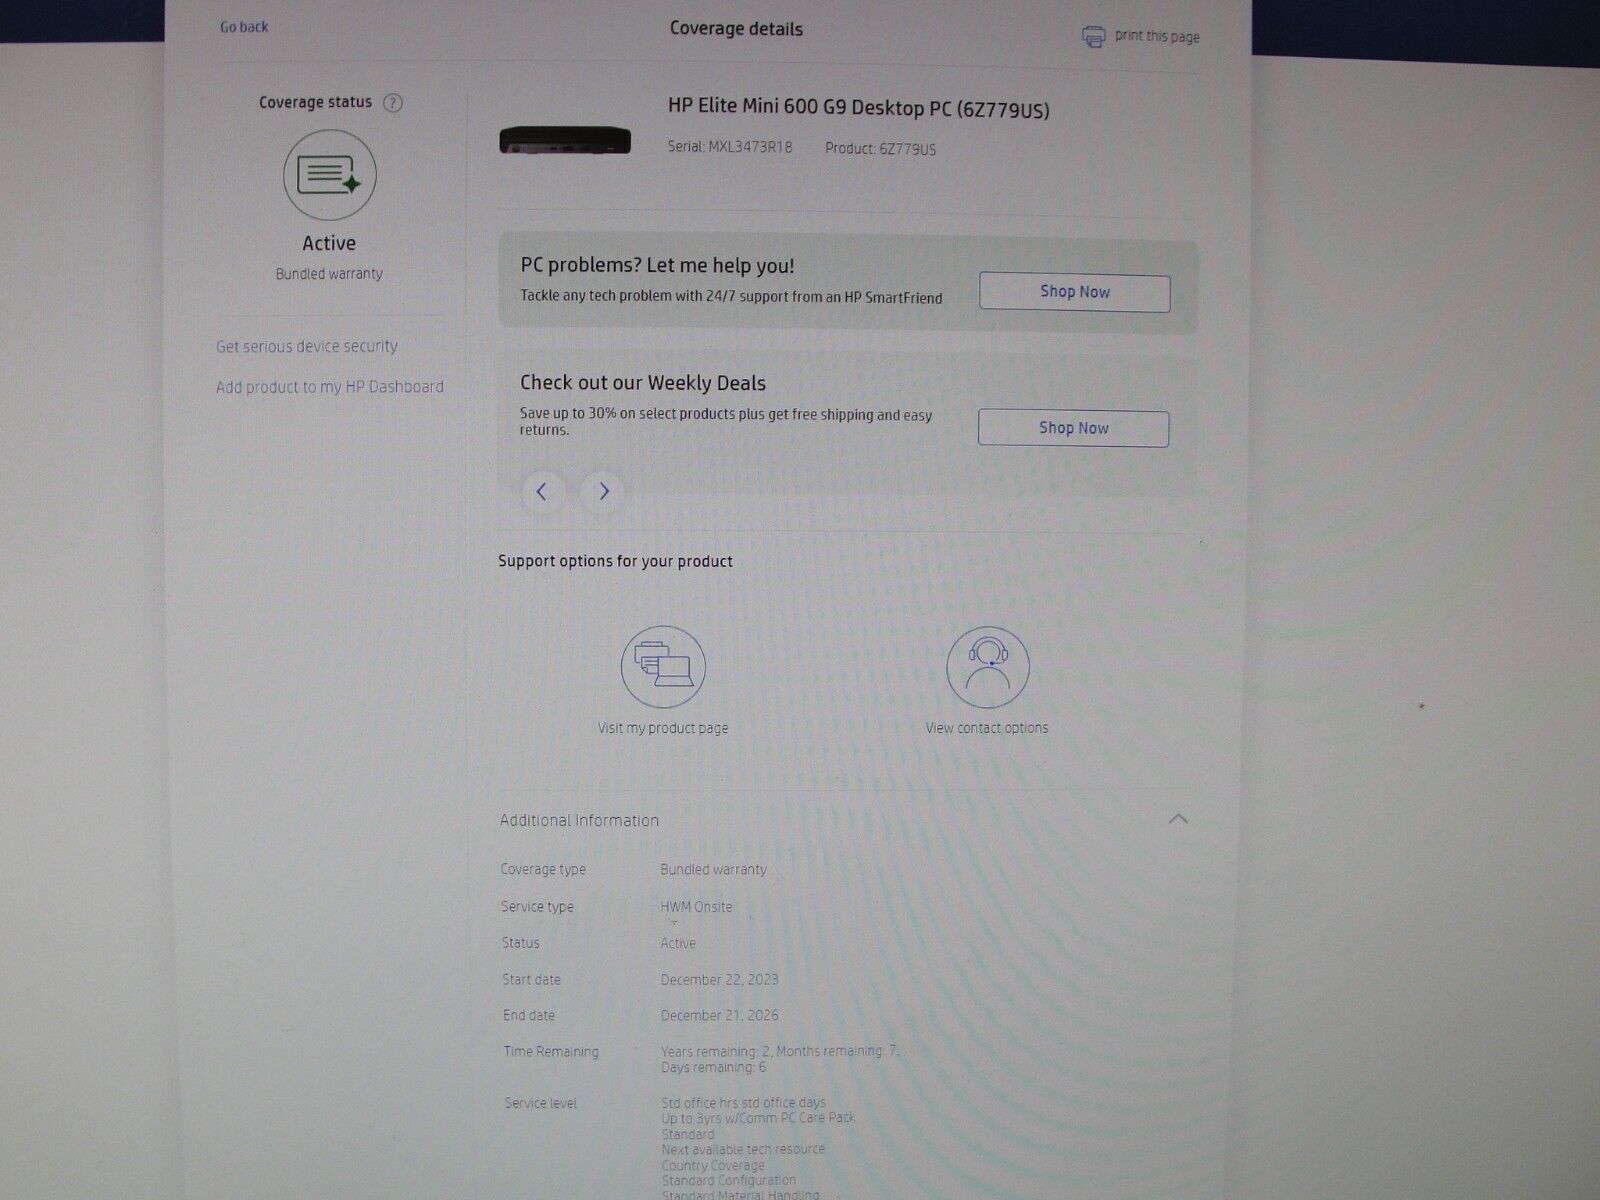The image size is (1600, 1200).
Task: Click the Coverage type Bundled warranty value
Action: coord(713,870)
